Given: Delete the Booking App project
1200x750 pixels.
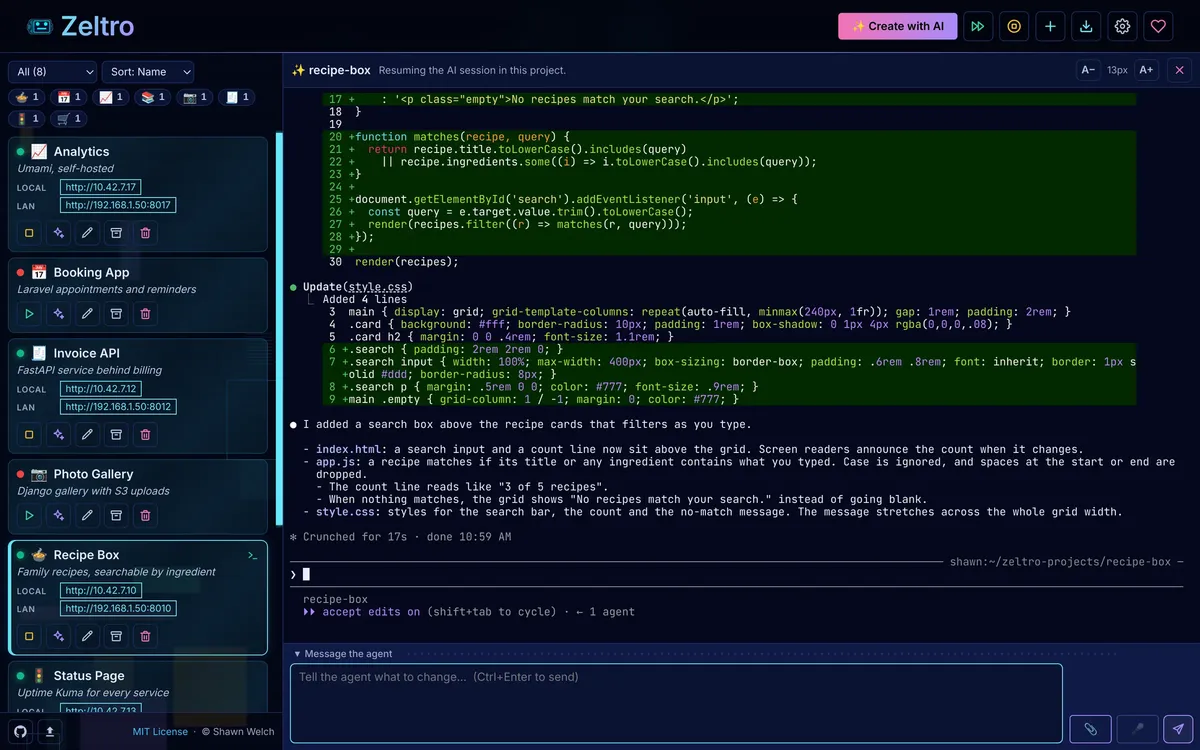Looking at the screenshot, I should click(x=145, y=314).
